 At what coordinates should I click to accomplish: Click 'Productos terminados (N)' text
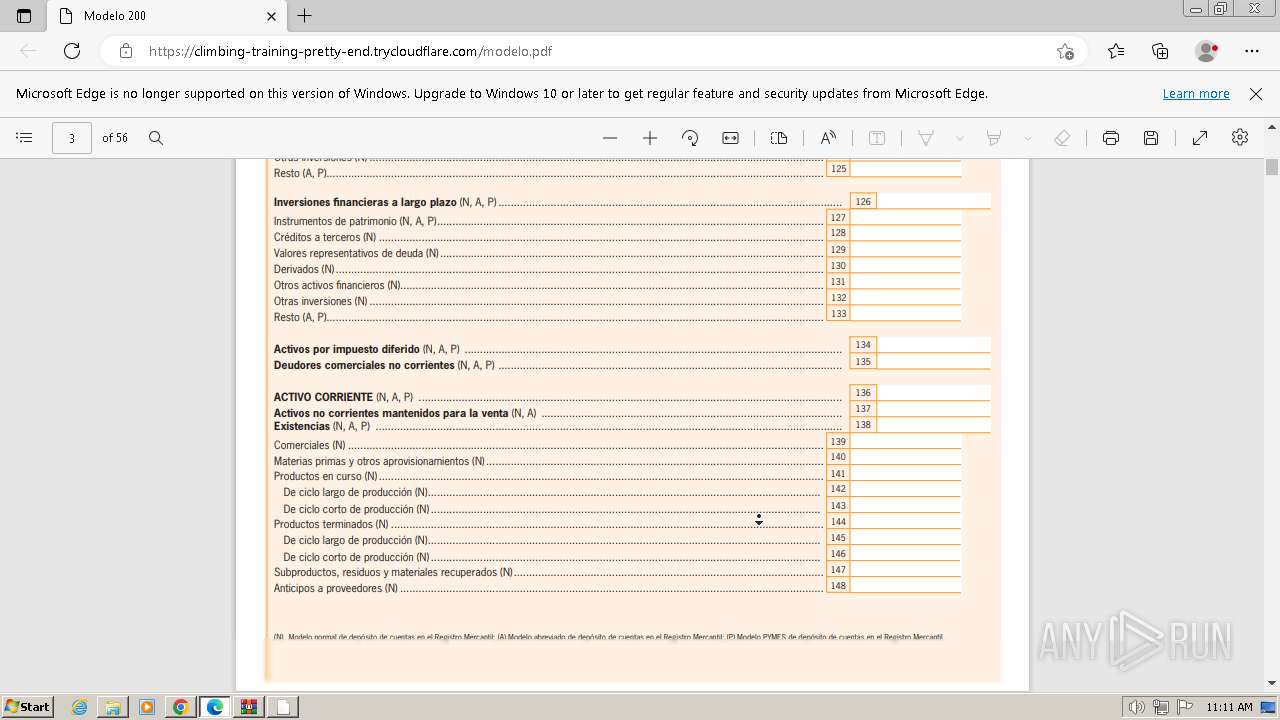[x=331, y=524]
